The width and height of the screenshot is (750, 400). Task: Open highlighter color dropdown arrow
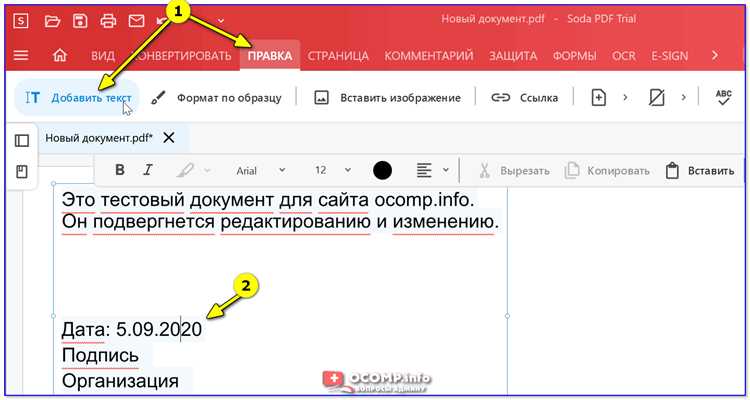tap(207, 170)
